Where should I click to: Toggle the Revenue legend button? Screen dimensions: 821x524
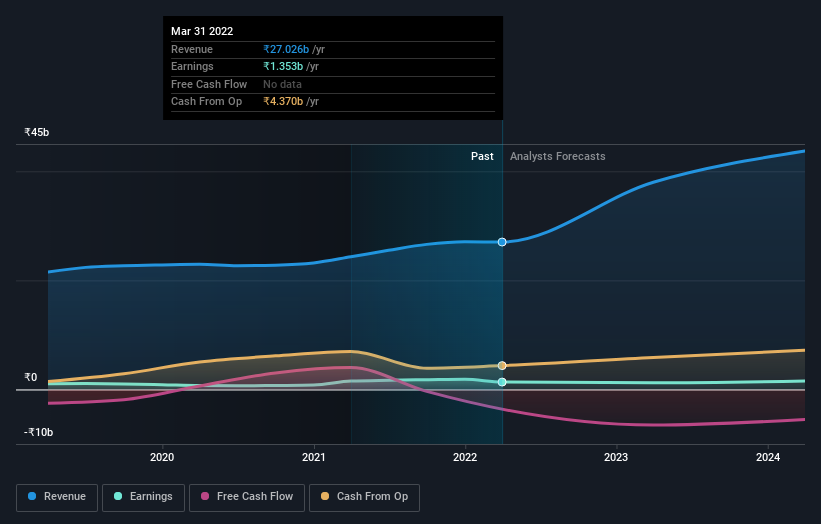tap(57, 497)
